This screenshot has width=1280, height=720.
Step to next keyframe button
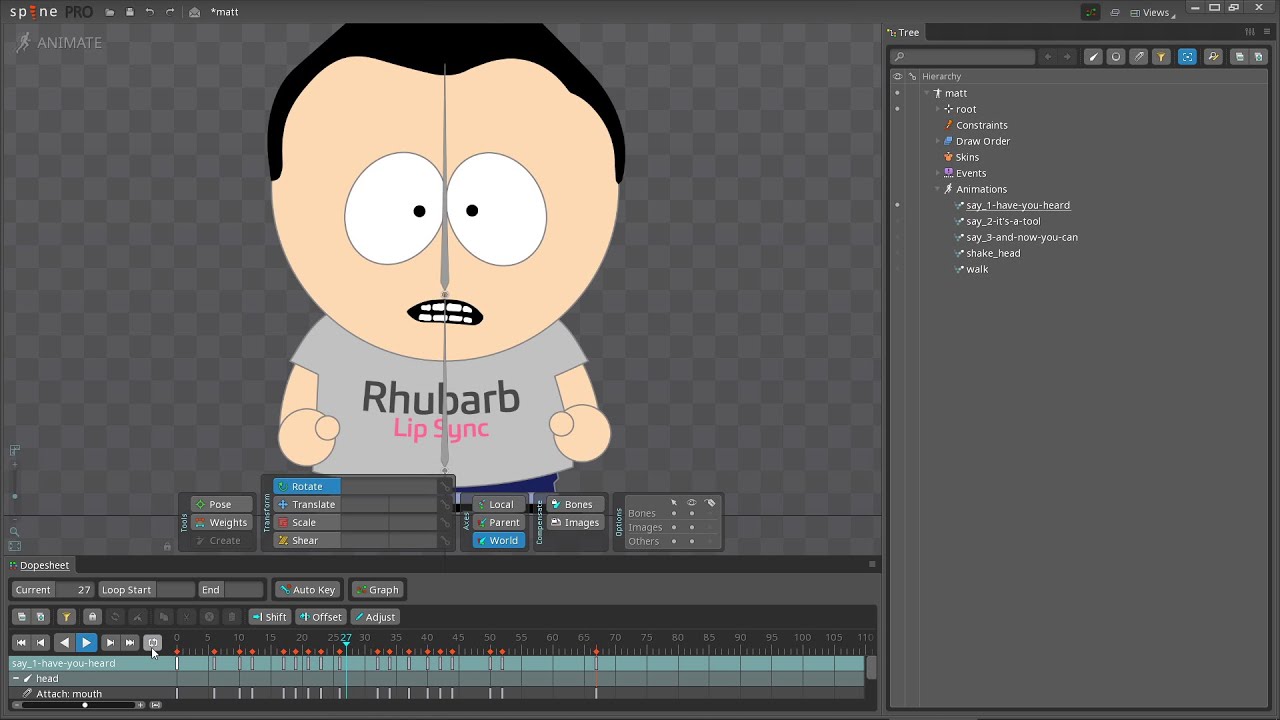click(x=110, y=643)
